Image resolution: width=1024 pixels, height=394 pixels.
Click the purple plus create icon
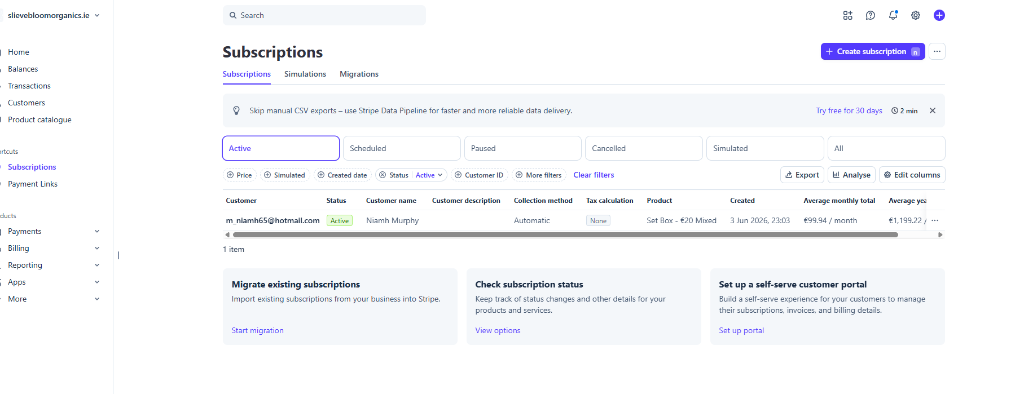pyautogui.click(x=939, y=16)
